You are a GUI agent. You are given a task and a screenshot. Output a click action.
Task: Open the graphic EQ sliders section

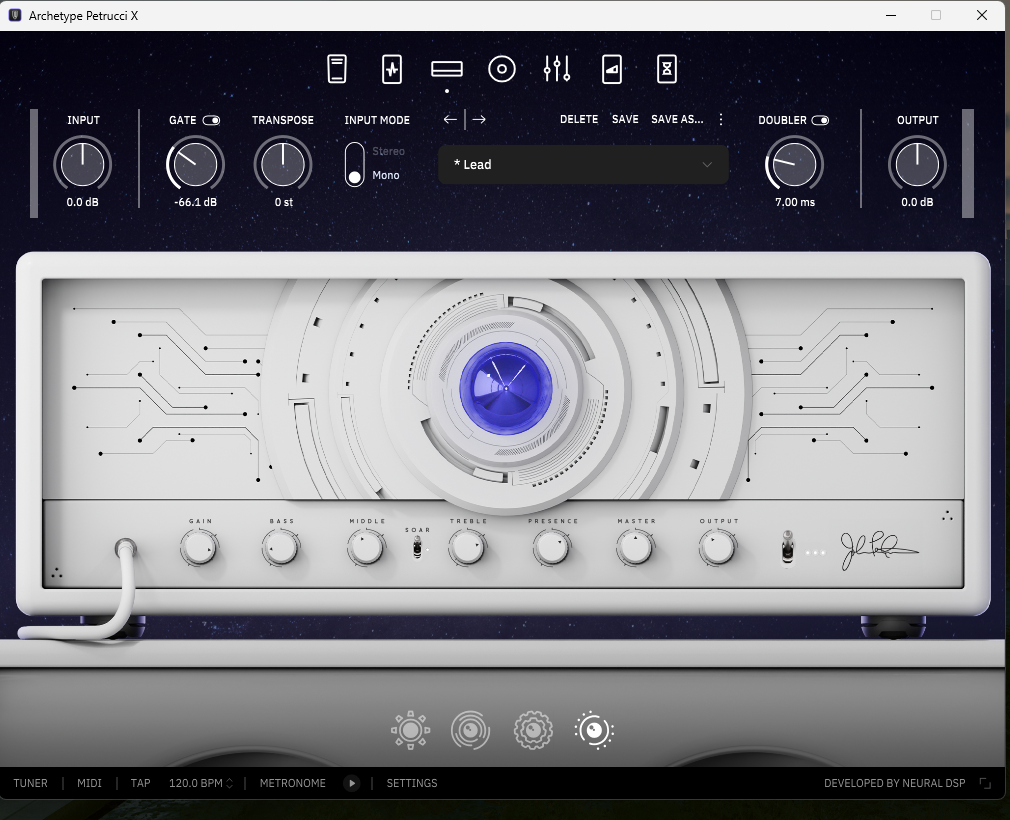557,69
